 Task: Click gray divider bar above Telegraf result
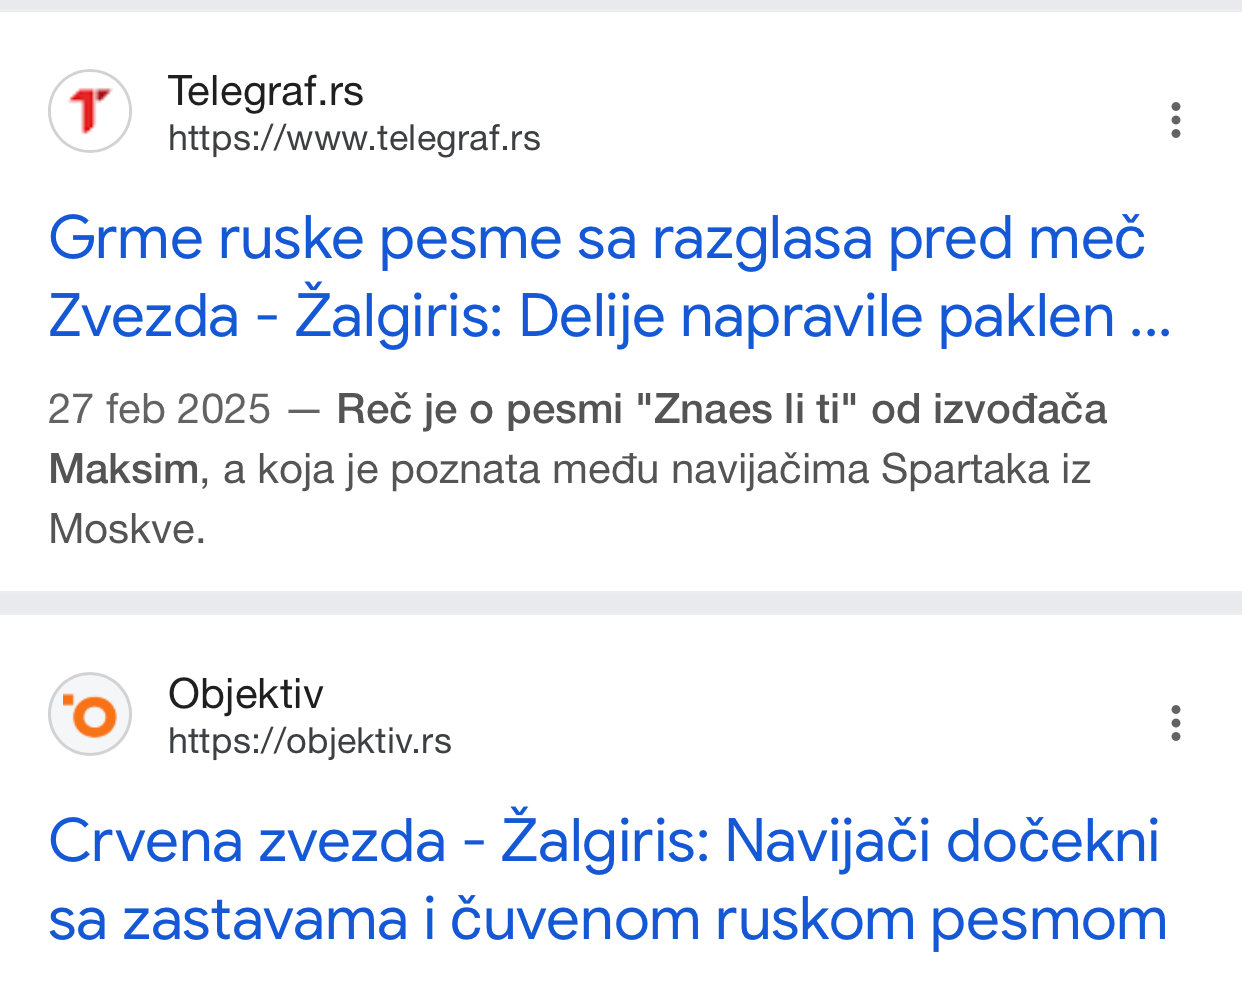(621, 6)
